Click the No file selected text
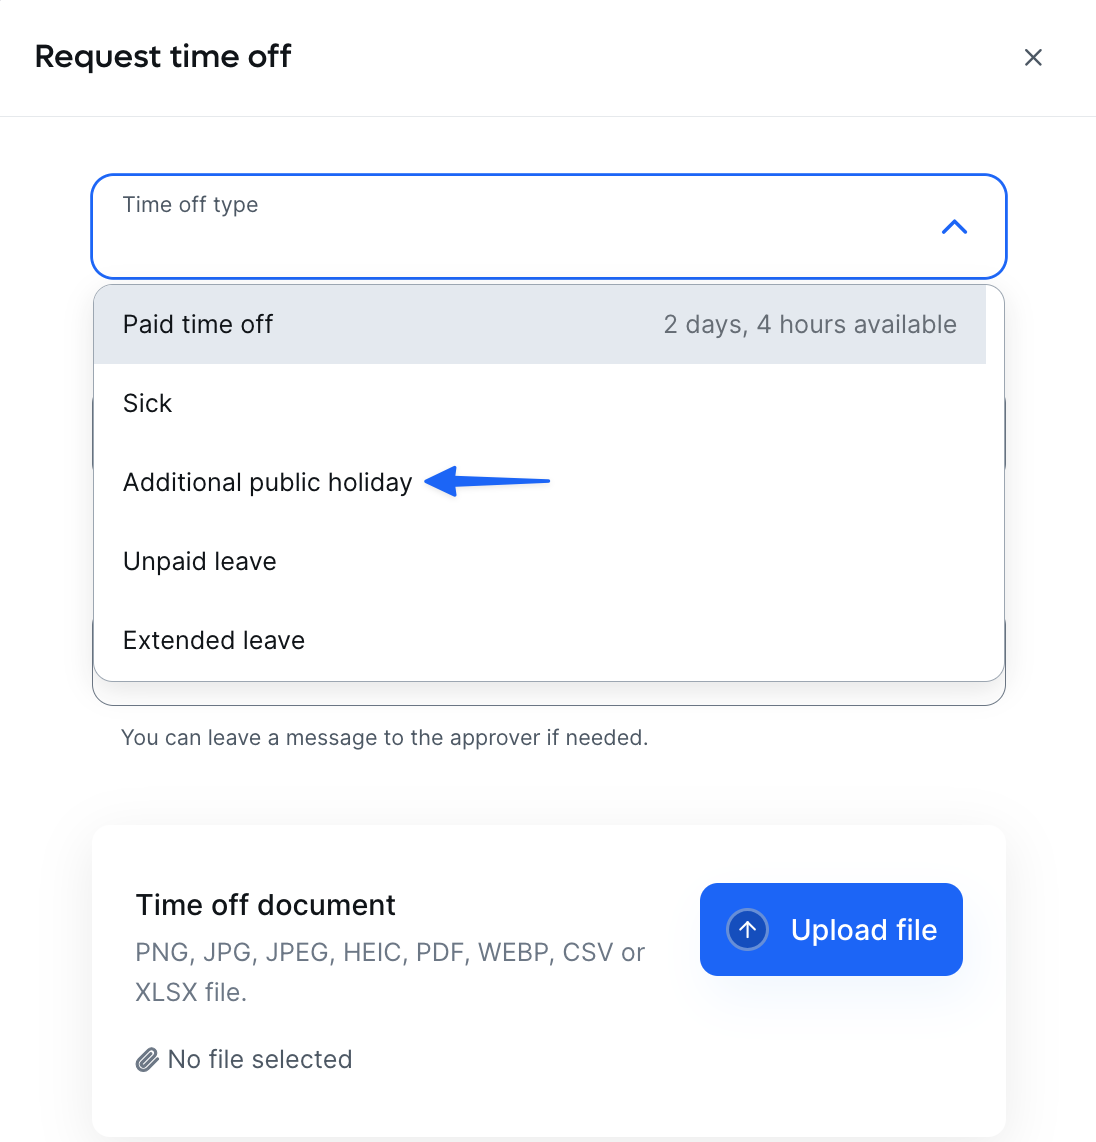The width and height of the screenshot is (1096, 1142). click(x=260, y=1060)
